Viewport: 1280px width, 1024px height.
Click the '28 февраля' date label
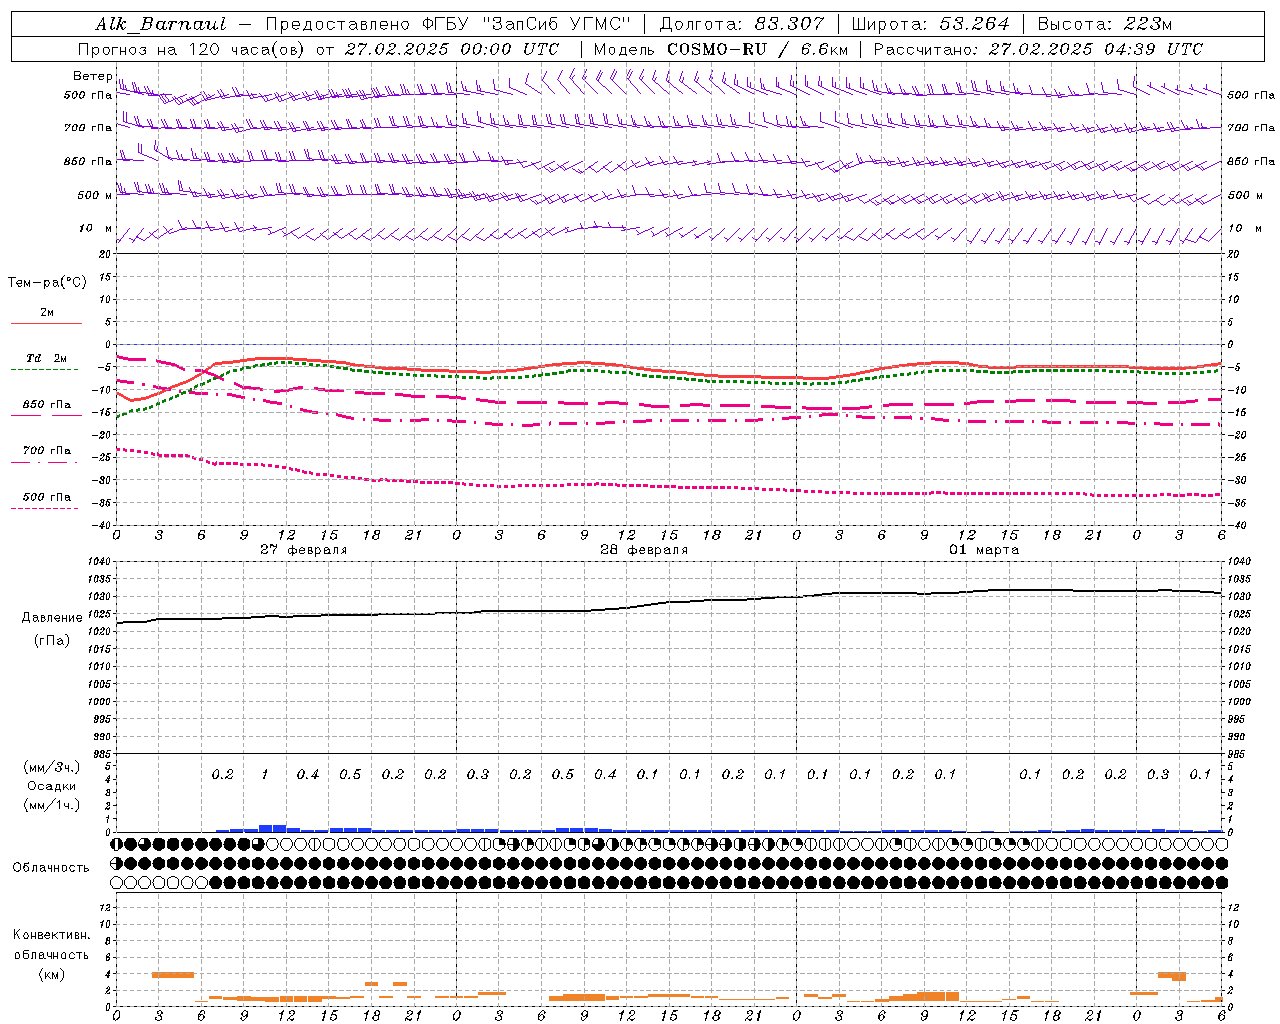coord(644,550)
